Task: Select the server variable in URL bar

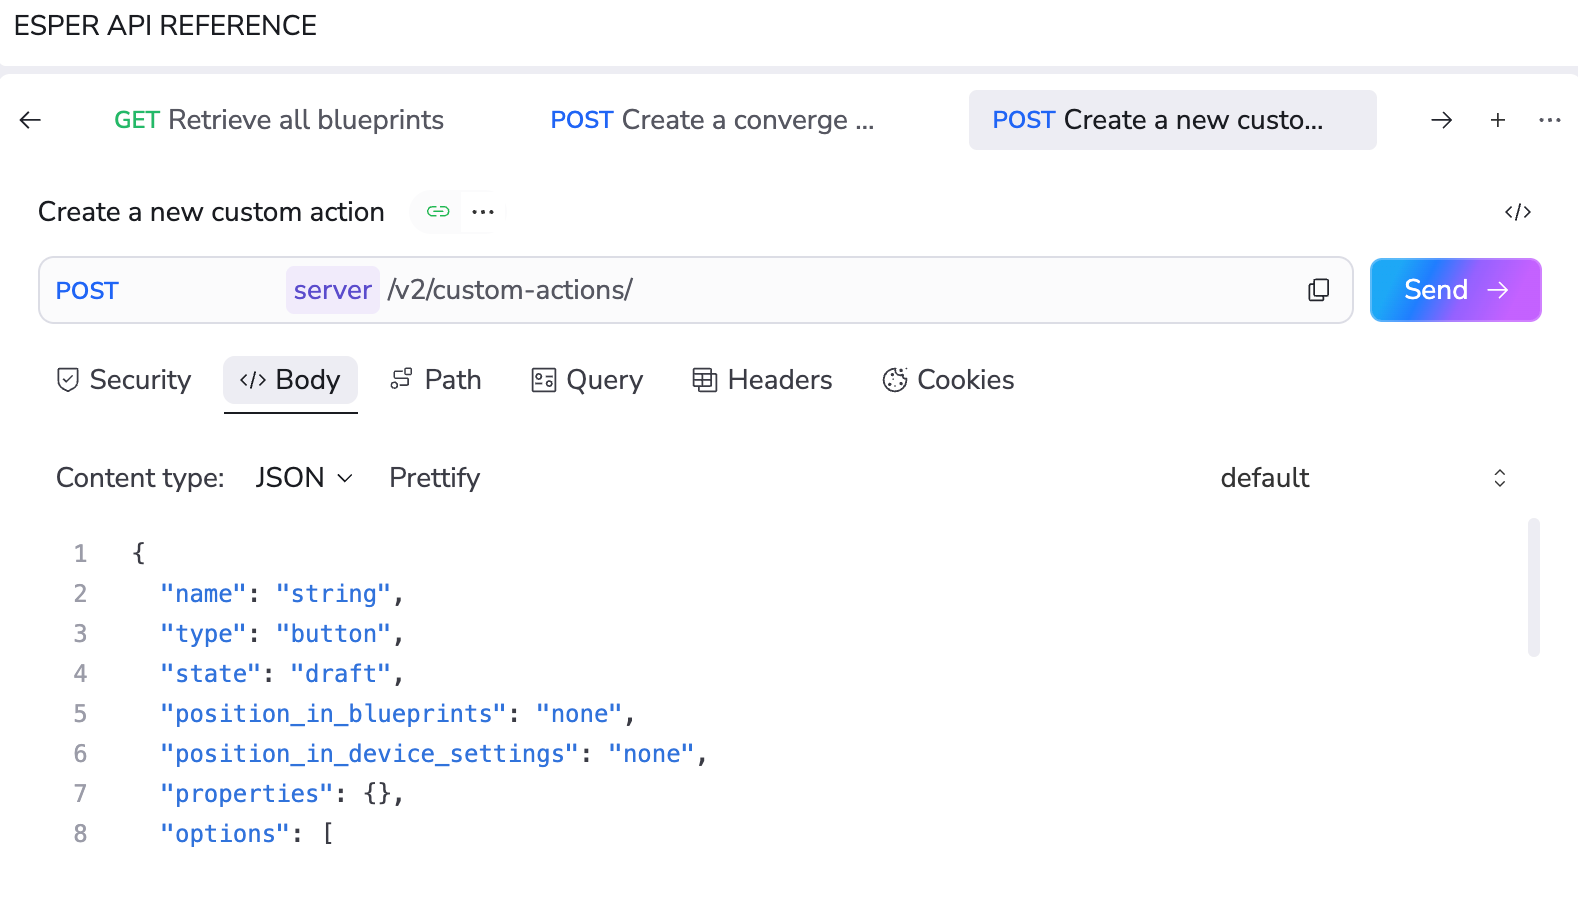Action: coord(332,290)
